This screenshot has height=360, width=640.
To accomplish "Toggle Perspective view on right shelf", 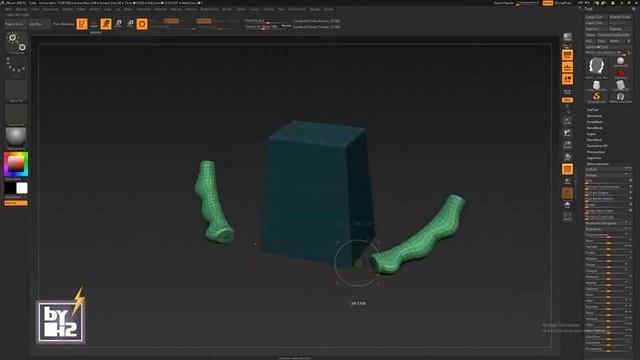I will pos(567,55).
